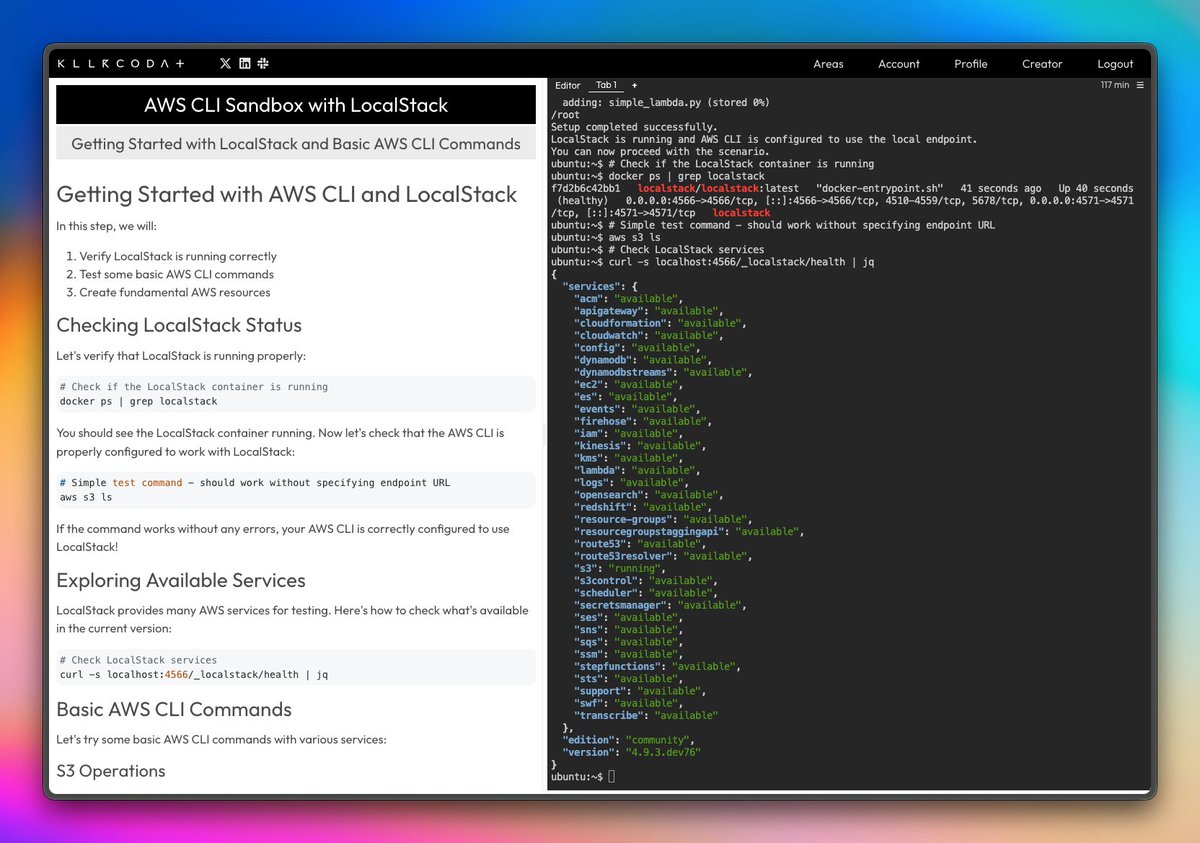Image resolution: width=1200 pixels, height=843 pixels.
Task: Open the Profile menu item
Action: click(970, 64)
